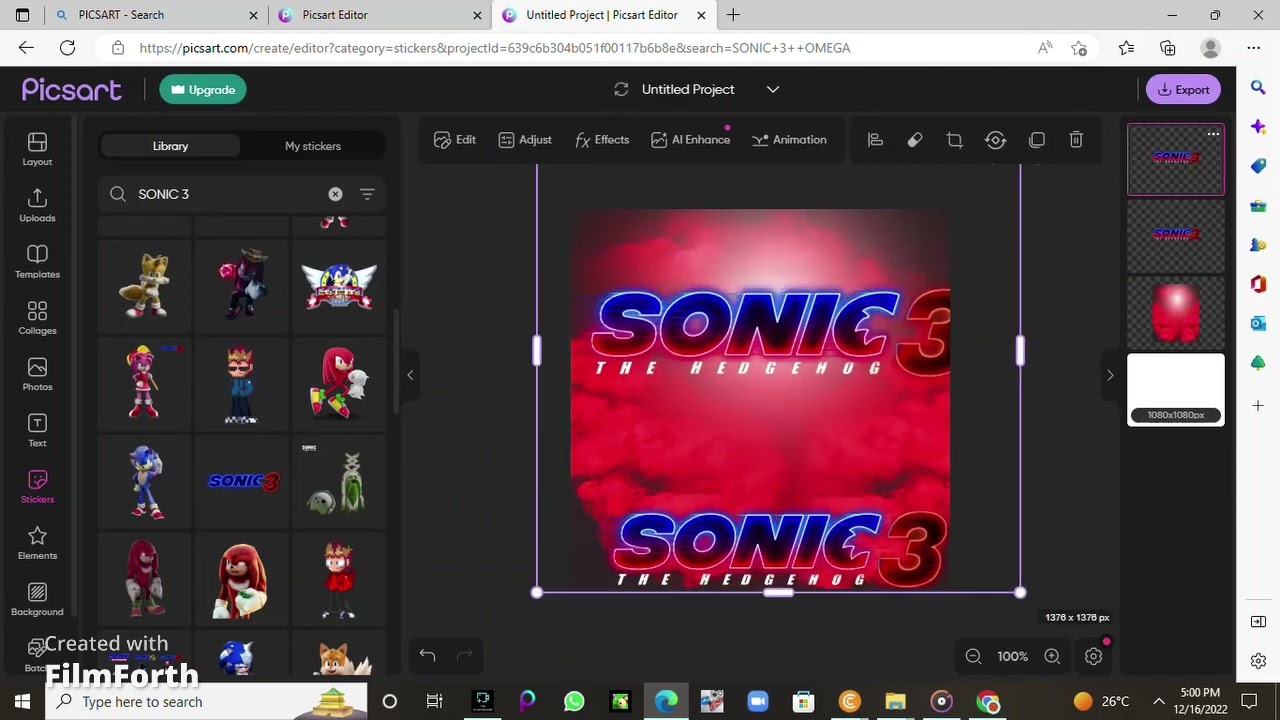Image resolution: width=1280 pixels, height=720 pixels.
Task: Duplicate the selected layer
Action: (x=1037, y=140)
